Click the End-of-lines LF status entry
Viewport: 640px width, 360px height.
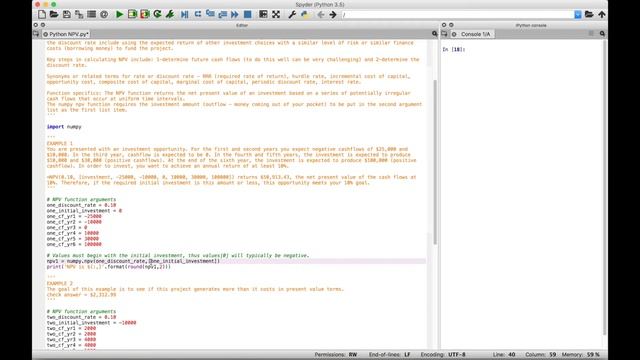pyautogui.click(x=390, y=355)
